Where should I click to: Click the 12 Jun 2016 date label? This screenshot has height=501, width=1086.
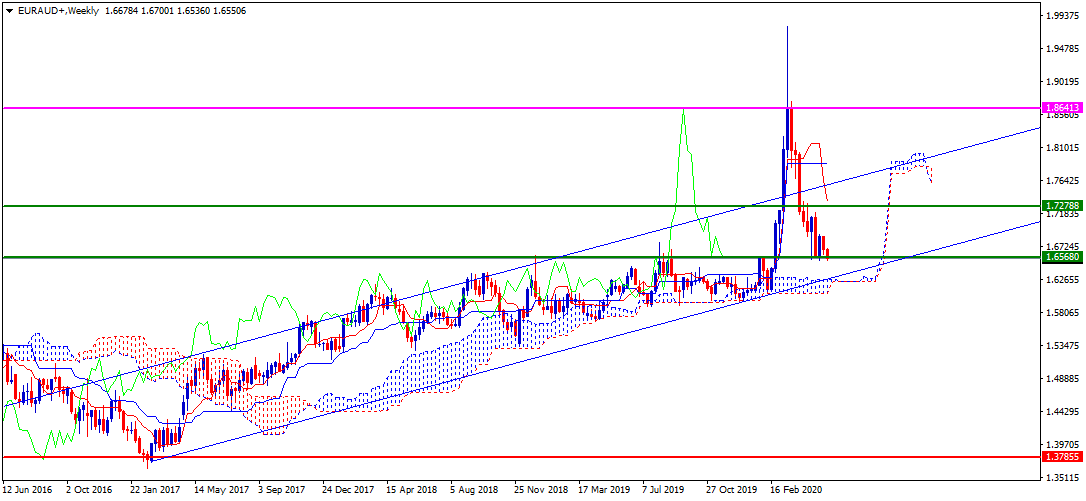click(25, 489)
